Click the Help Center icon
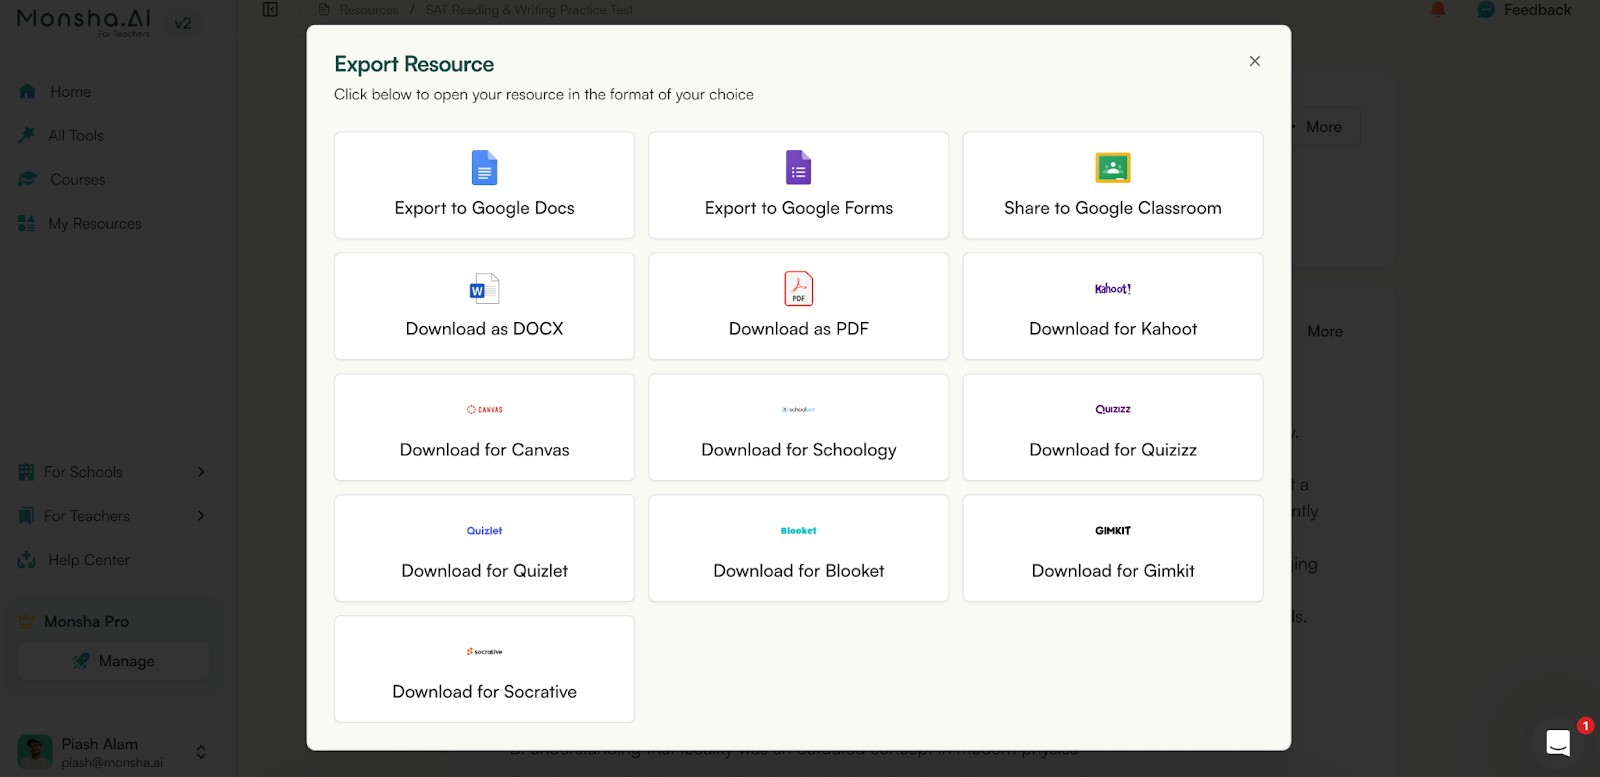Viewport: 1600px width, 777px height. tap(27, 560)
